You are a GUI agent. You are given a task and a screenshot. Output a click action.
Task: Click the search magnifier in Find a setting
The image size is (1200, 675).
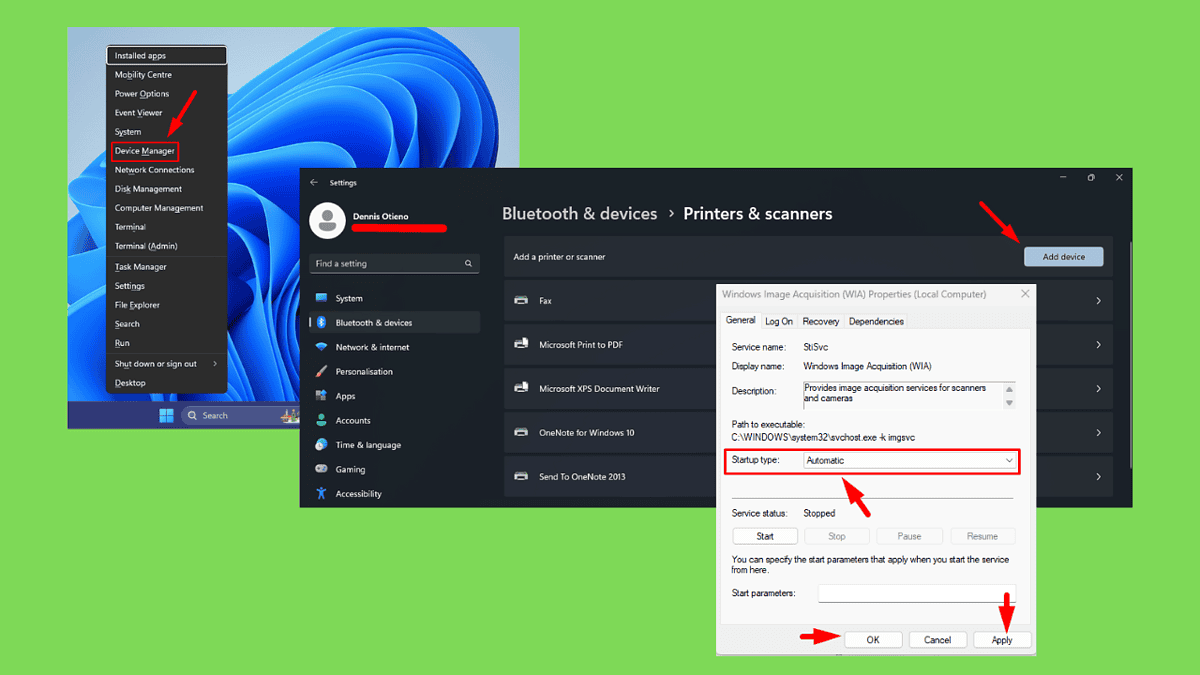click(x=468, y=264)
